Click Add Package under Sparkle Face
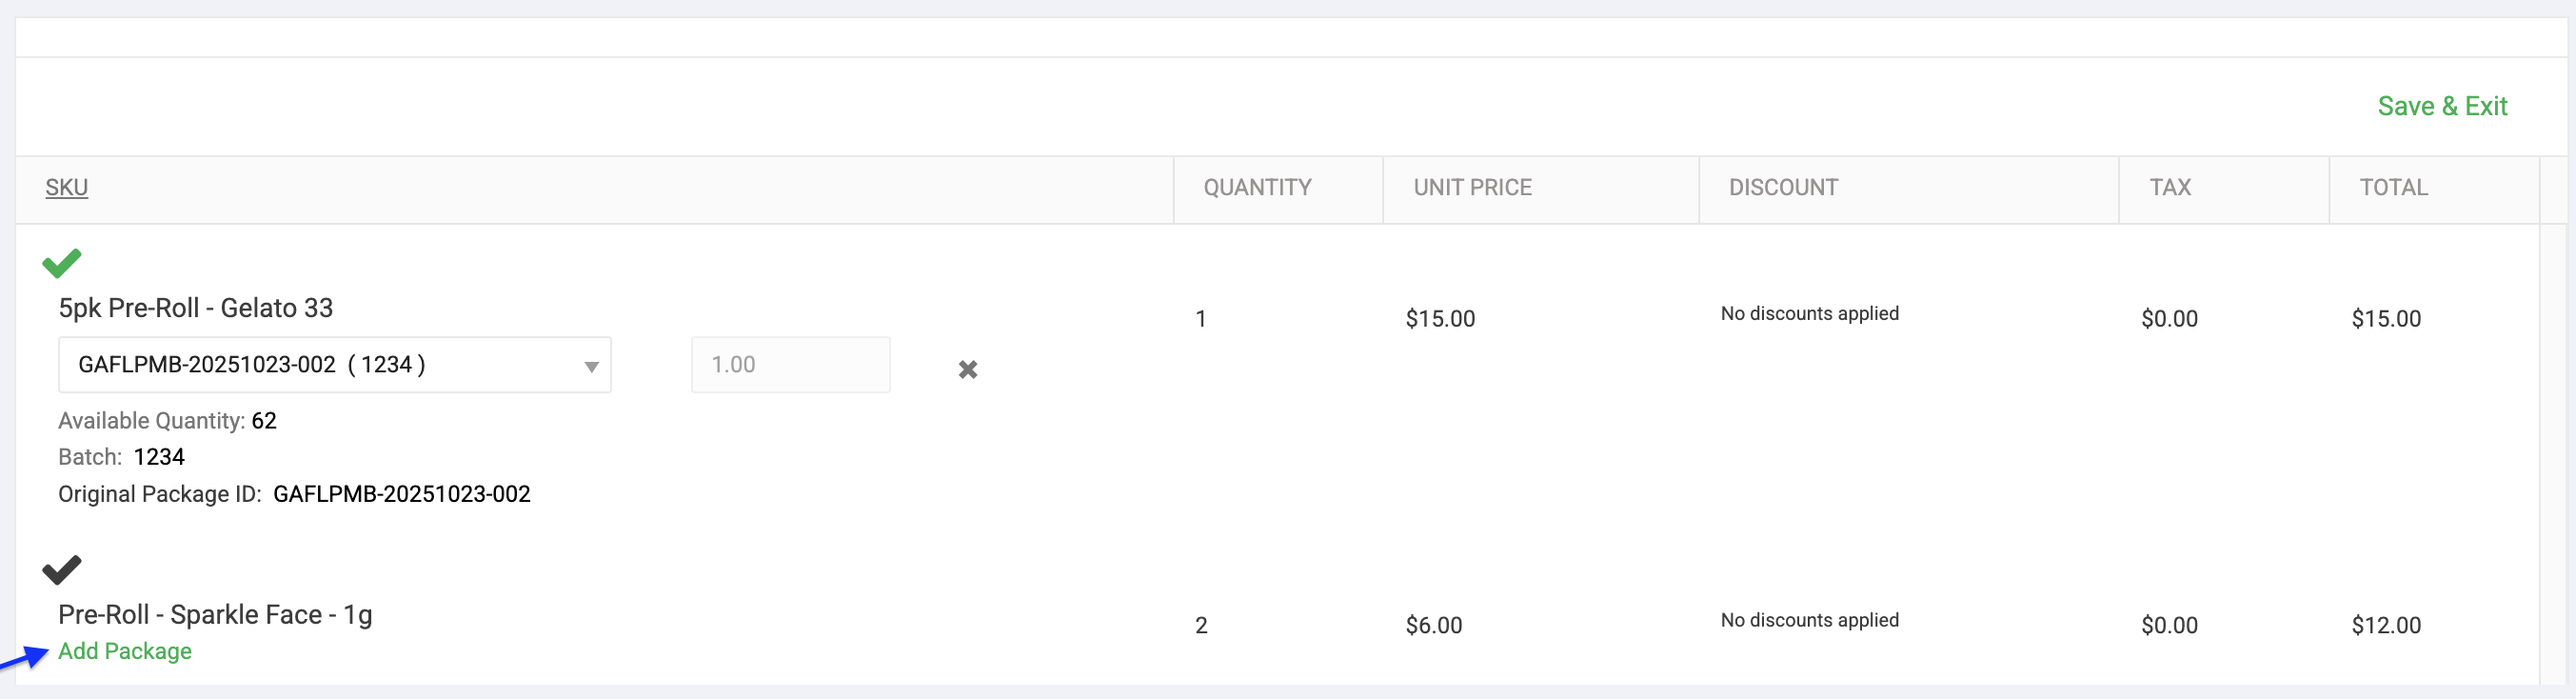2576x699 pixels. [125, 651]
